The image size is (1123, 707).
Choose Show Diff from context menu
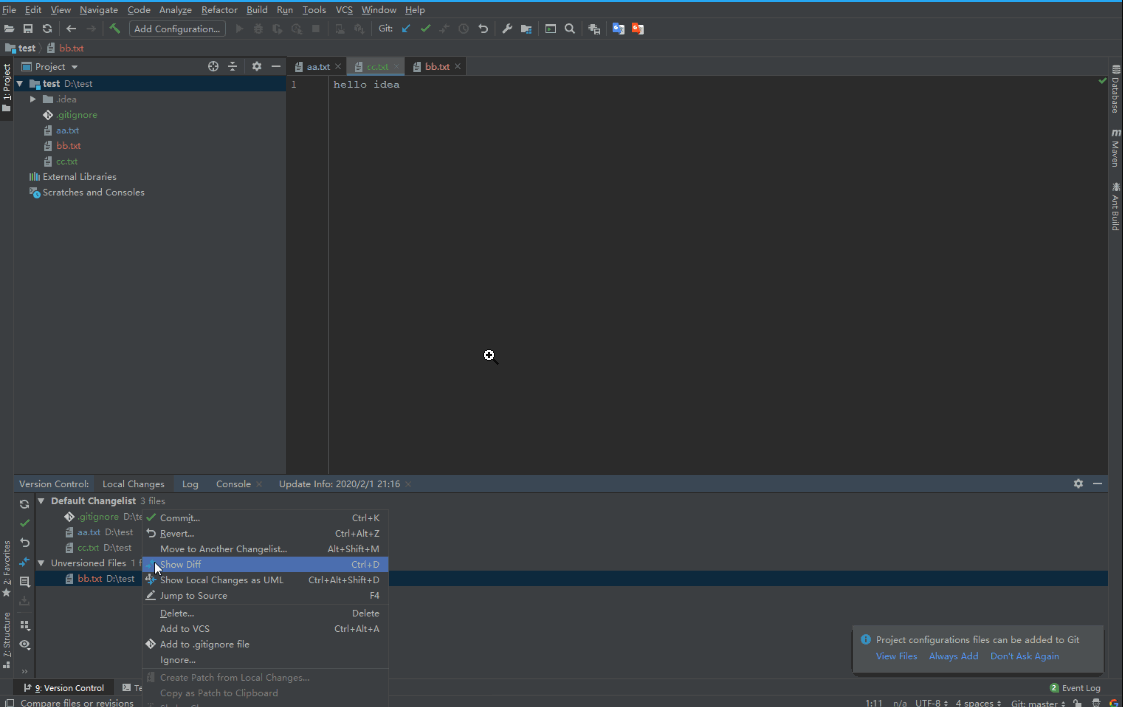coord(265,564)
